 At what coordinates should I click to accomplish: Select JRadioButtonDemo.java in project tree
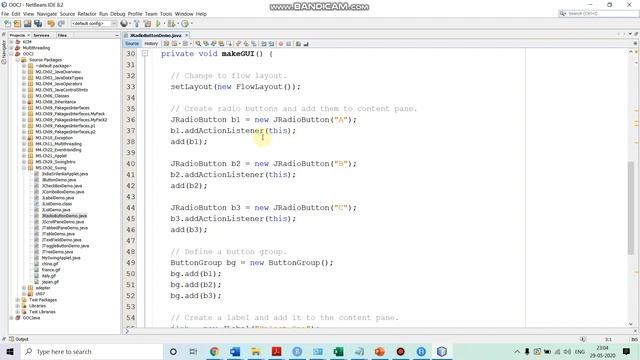point(64,216)
